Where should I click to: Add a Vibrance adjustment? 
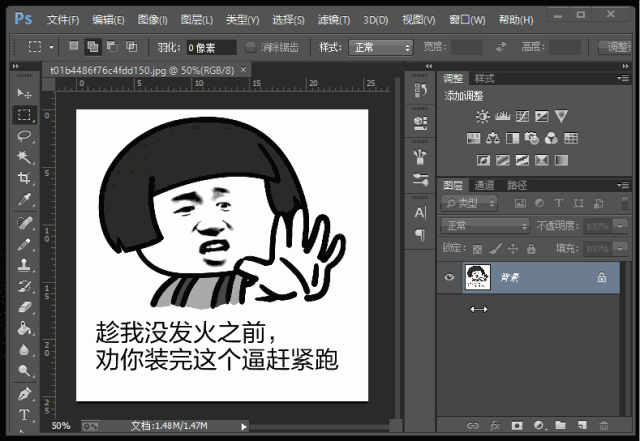pos(561,116)
